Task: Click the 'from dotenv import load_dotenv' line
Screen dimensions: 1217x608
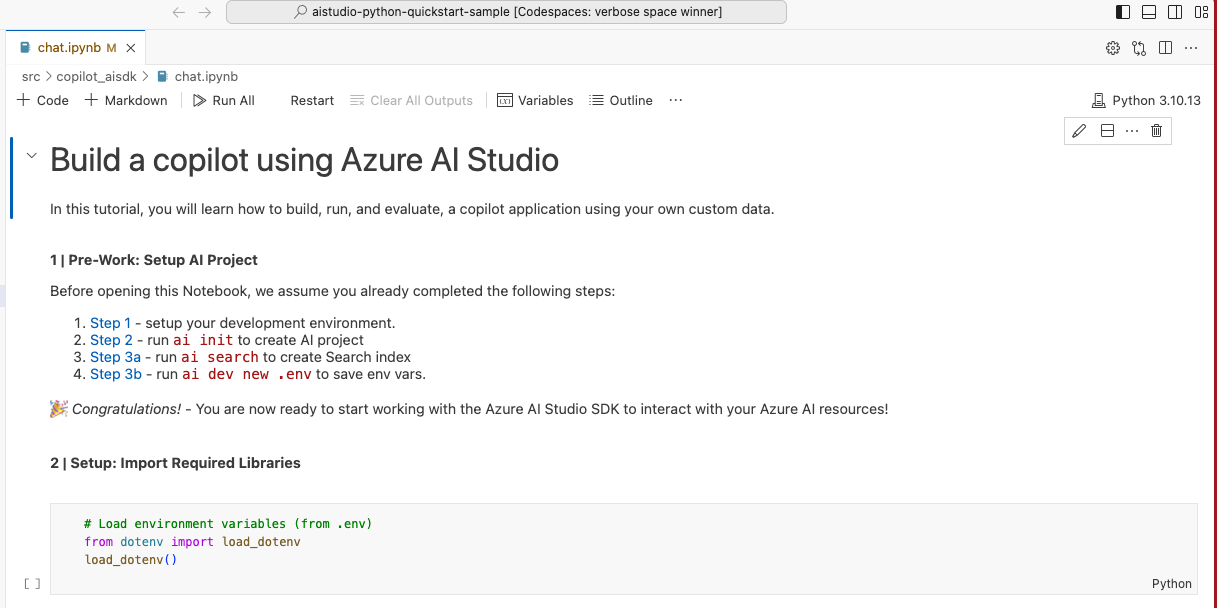Action: point(192,542)
